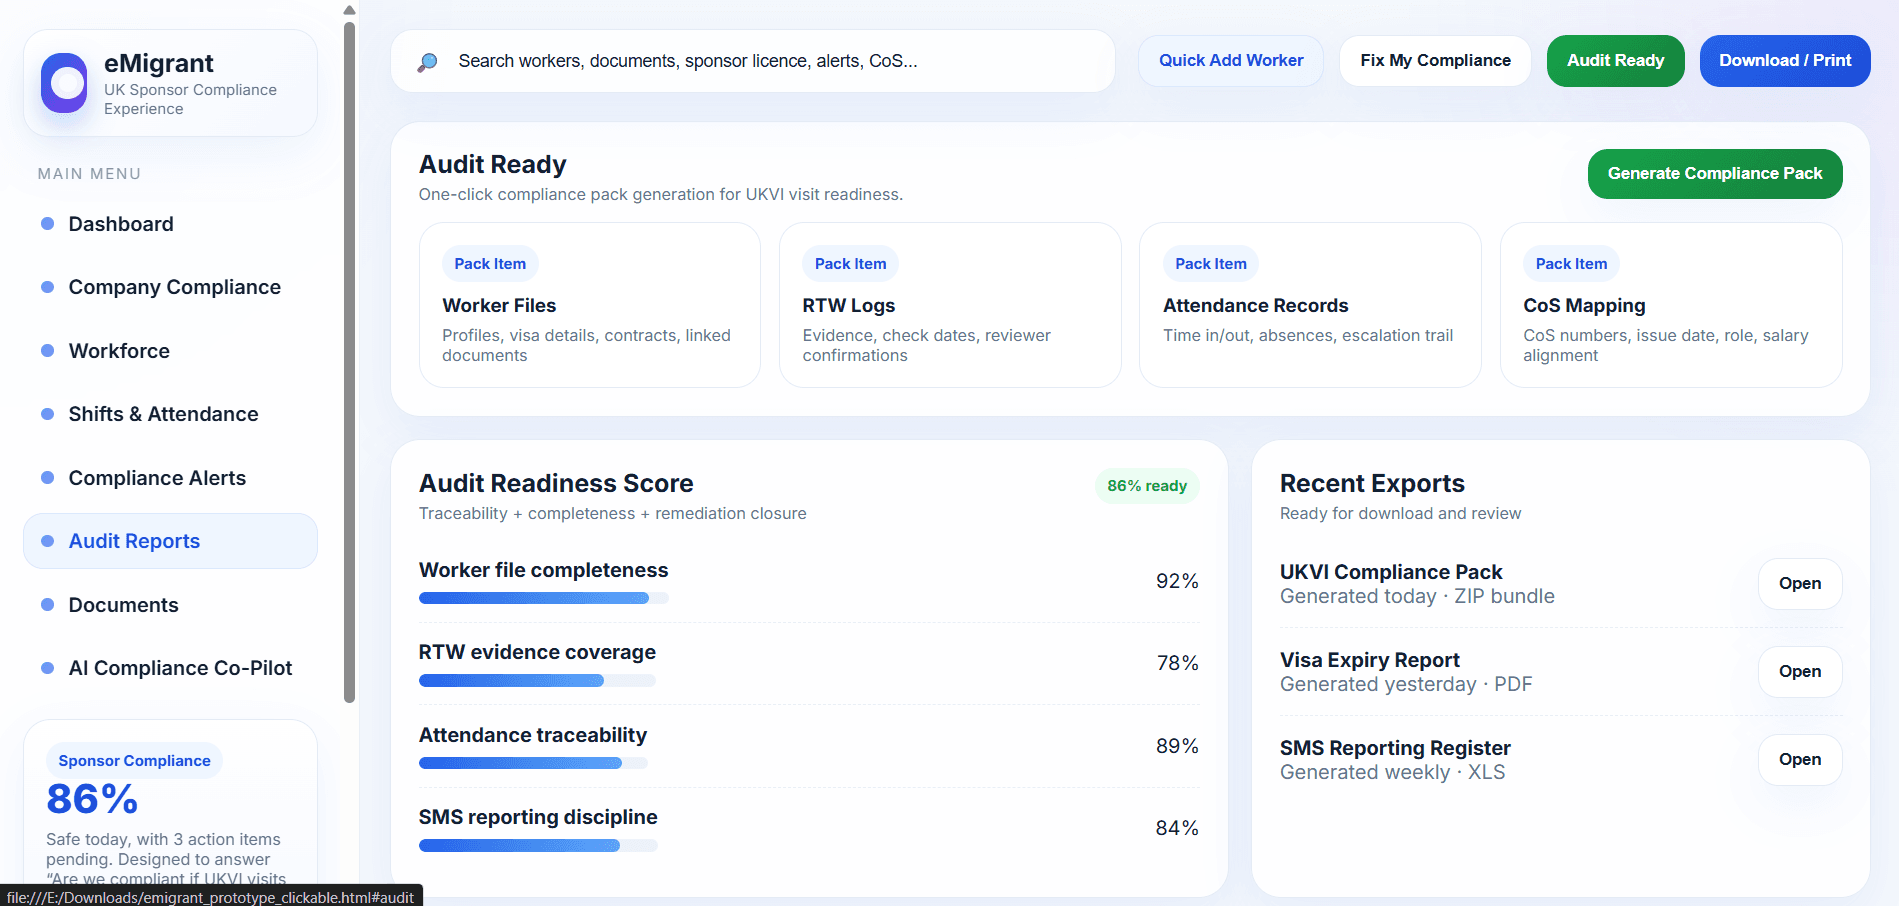The image size is (1899, 906).
Task: Click inside the search workers field
Action: click(700, 61)
